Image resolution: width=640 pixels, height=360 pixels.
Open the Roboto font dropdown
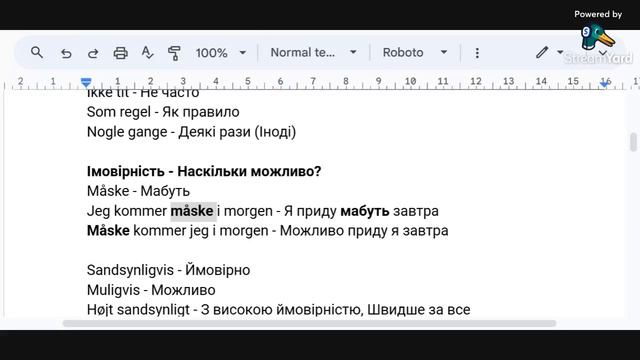pyautogui.click(x=415, y=53)
